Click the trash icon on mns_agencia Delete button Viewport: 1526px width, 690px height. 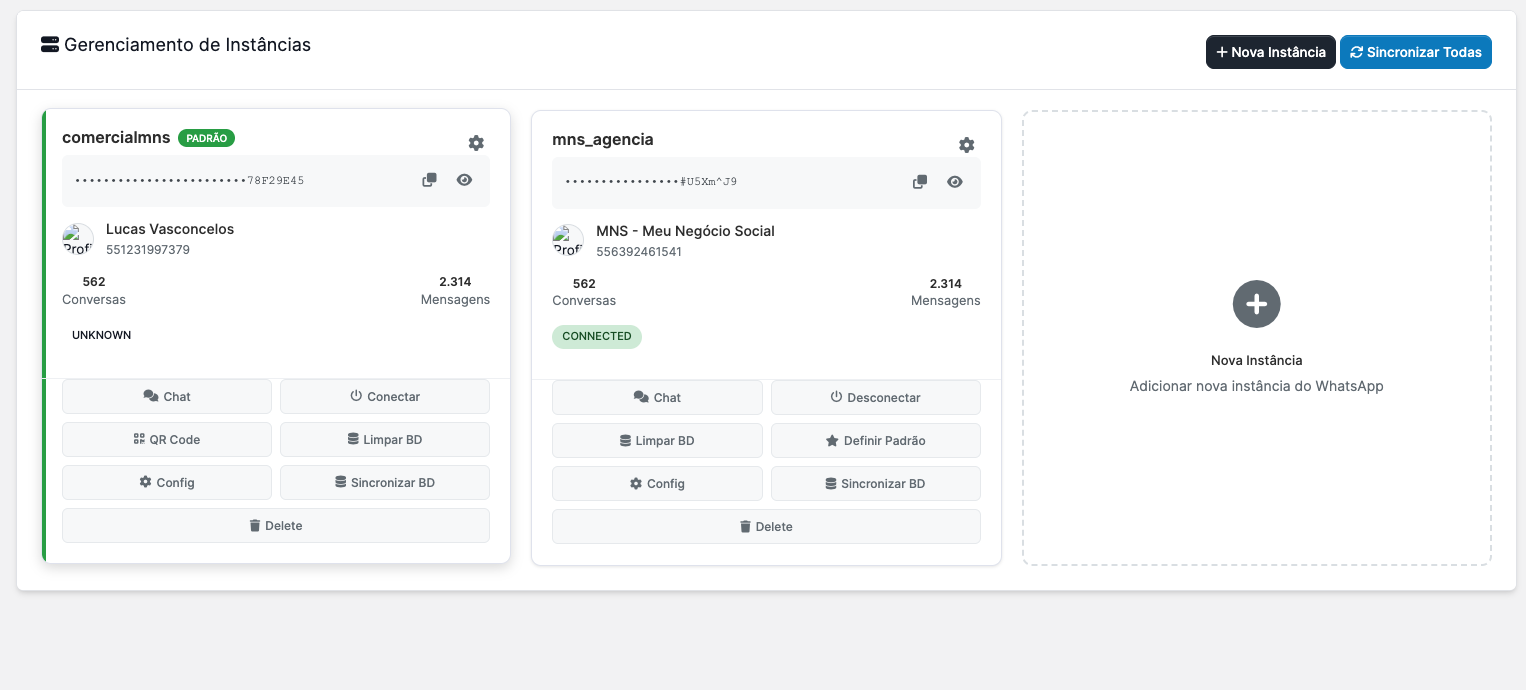[745, 526]
